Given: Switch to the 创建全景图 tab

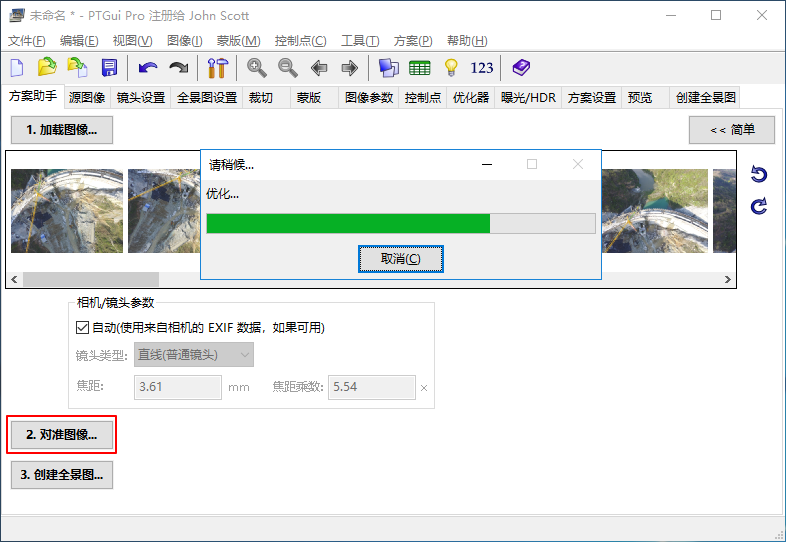Looking at the screenshot, I should pyautogui.click(x=705, y=98).
